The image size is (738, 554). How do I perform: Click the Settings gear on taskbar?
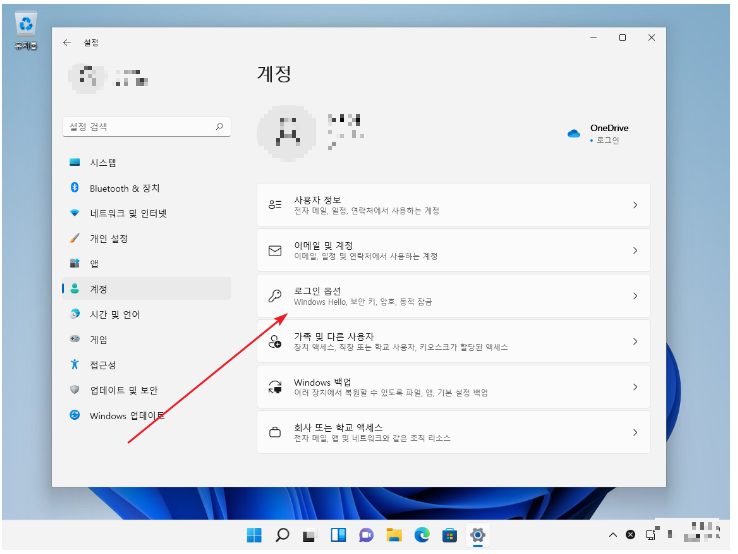pos(477,535)
